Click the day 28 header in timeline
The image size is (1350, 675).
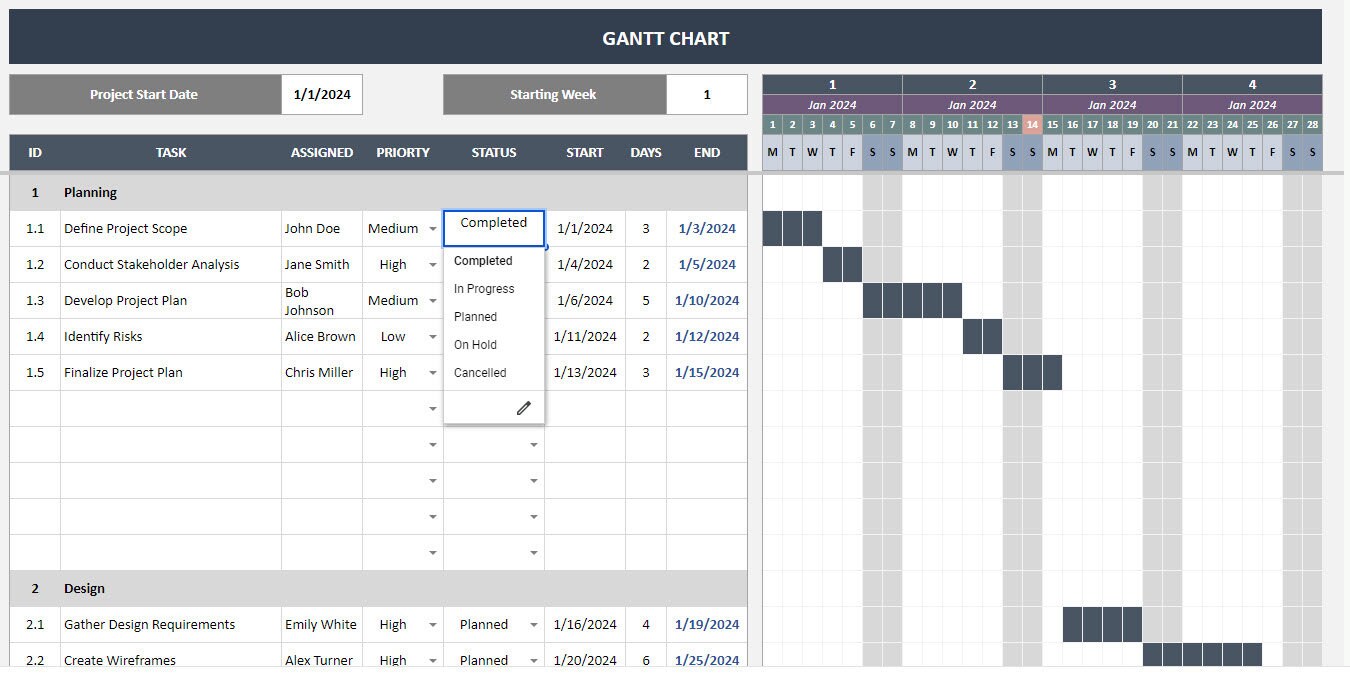point(1312,125)
